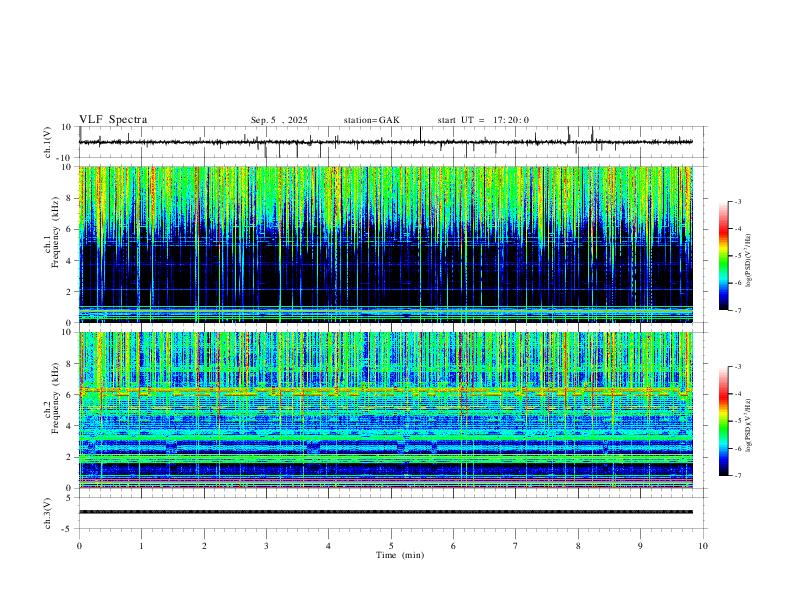Click the ch.1 voltage waveform trace
Image resolution: width=792 pixels, height=612 pixels.
click(385, 142)
